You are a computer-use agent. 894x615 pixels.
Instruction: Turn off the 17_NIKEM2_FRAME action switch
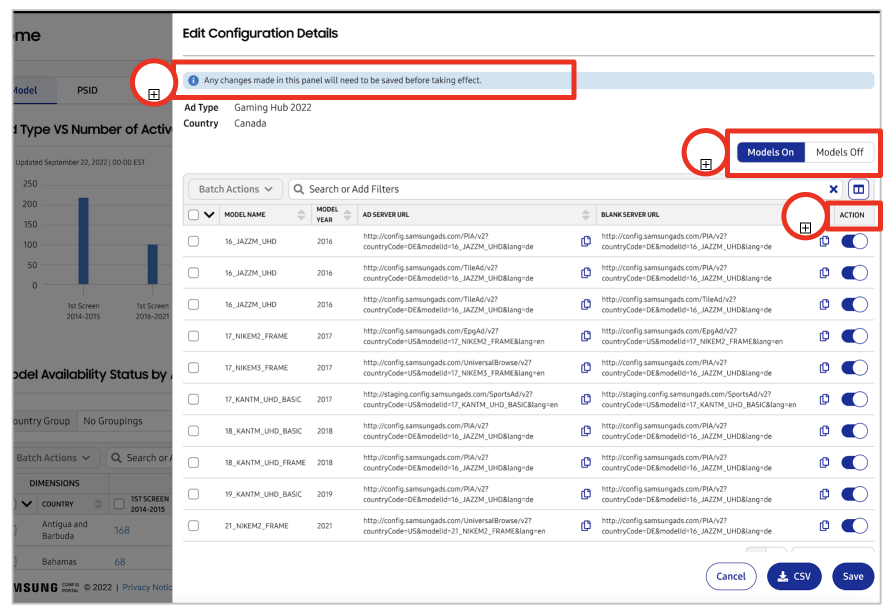(854, 336)
